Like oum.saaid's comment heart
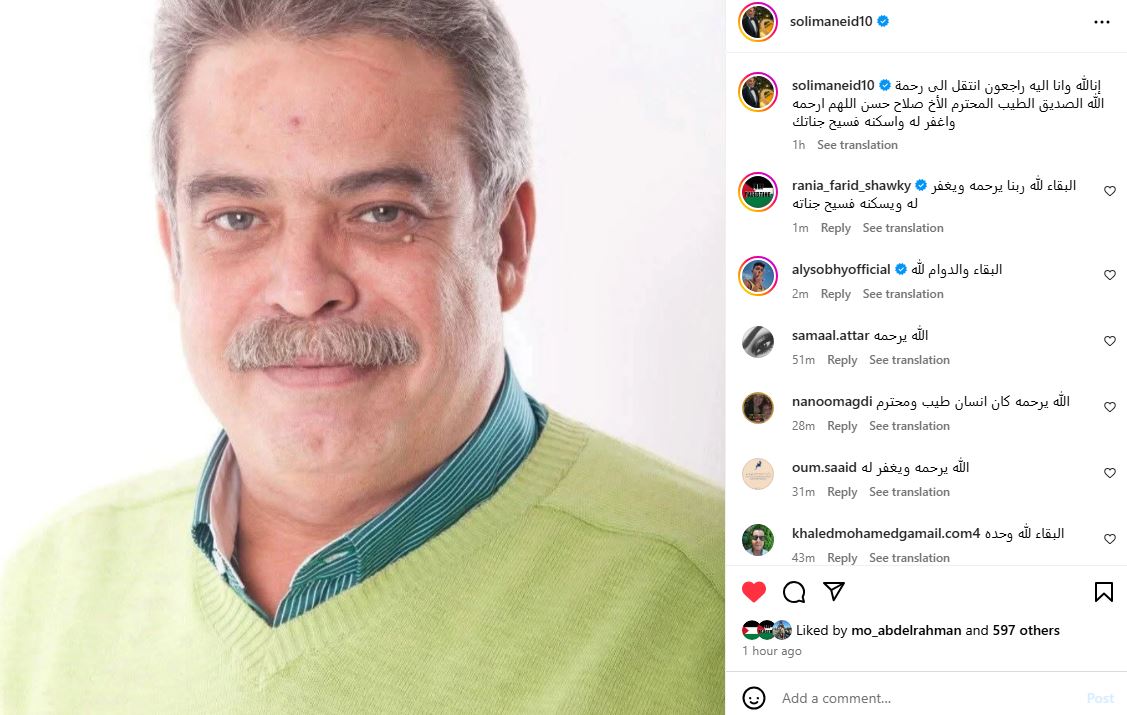This screenshot has height=715, width=1127. coord(1110,474)
